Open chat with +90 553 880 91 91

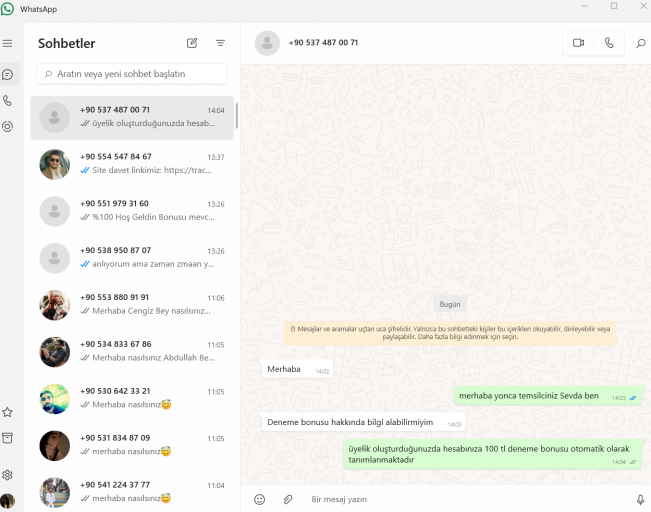pyautogui.click(x=132, y=305)
